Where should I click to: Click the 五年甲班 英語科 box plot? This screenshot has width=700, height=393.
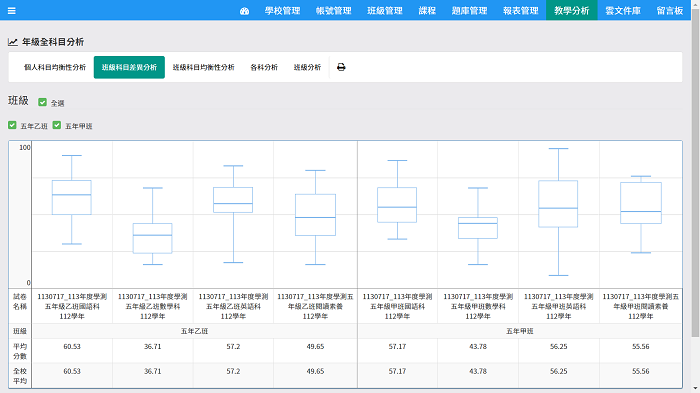pyautogui.click(x=558, y=212)
